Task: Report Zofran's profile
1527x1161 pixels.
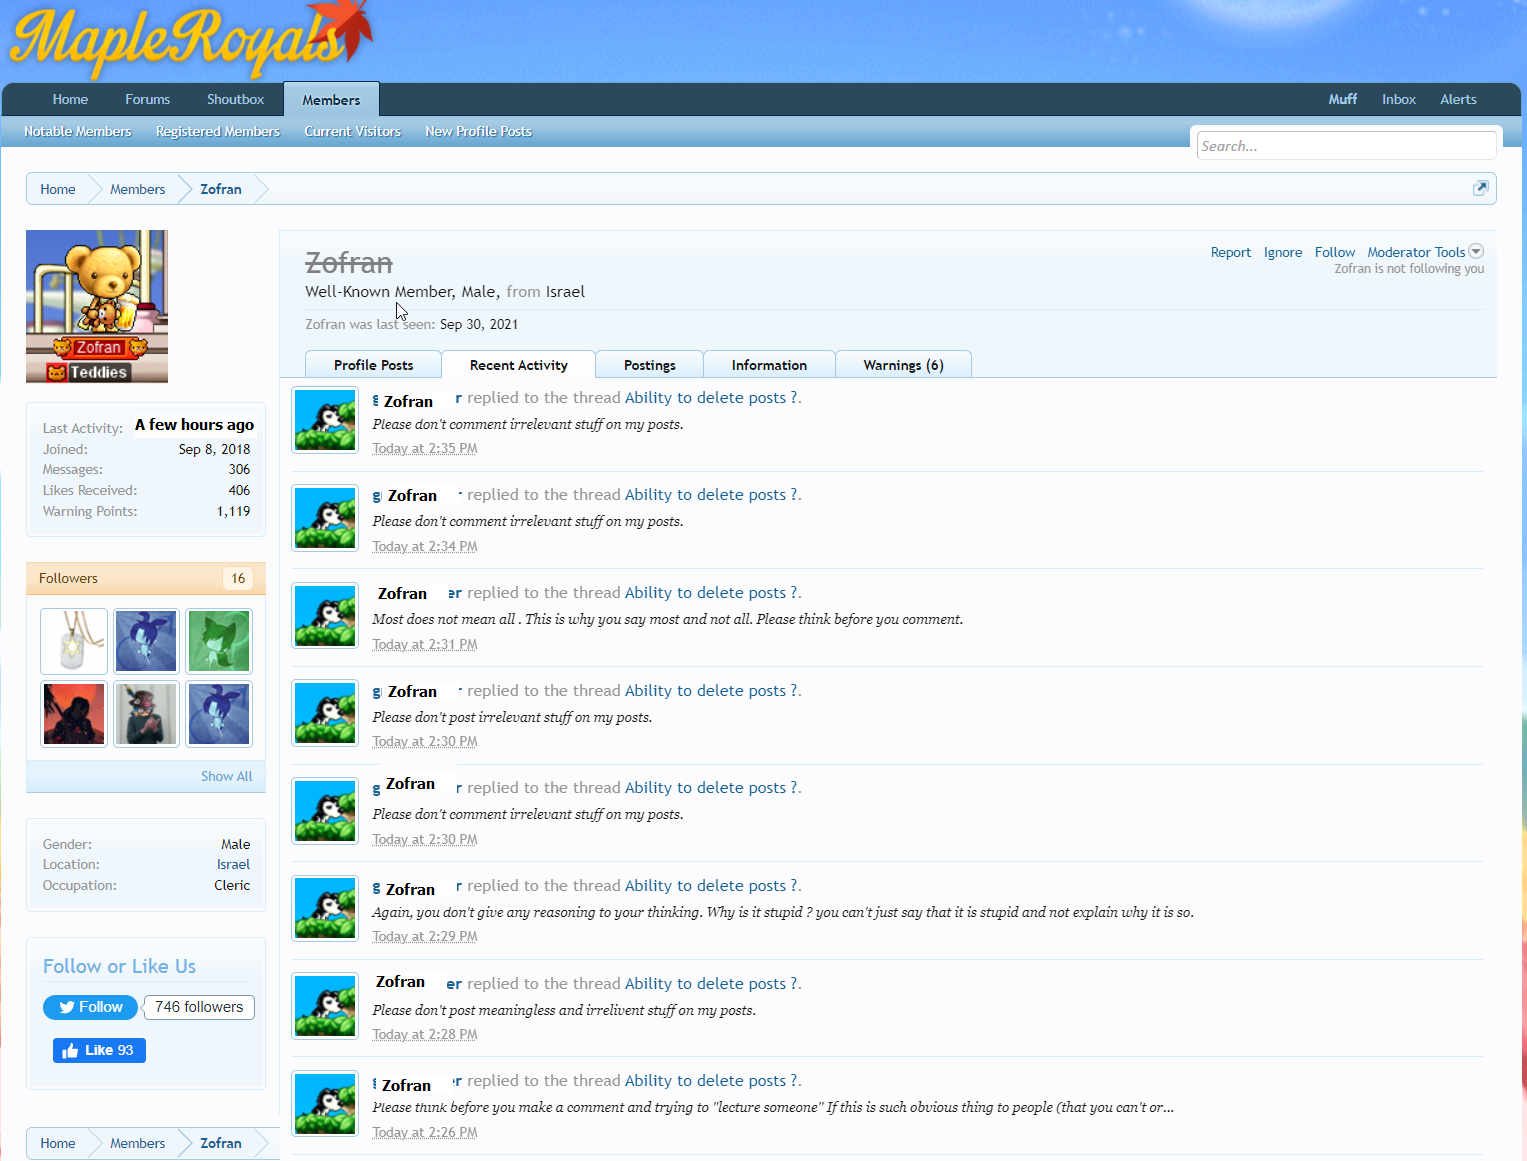Action: (1230, 252)
